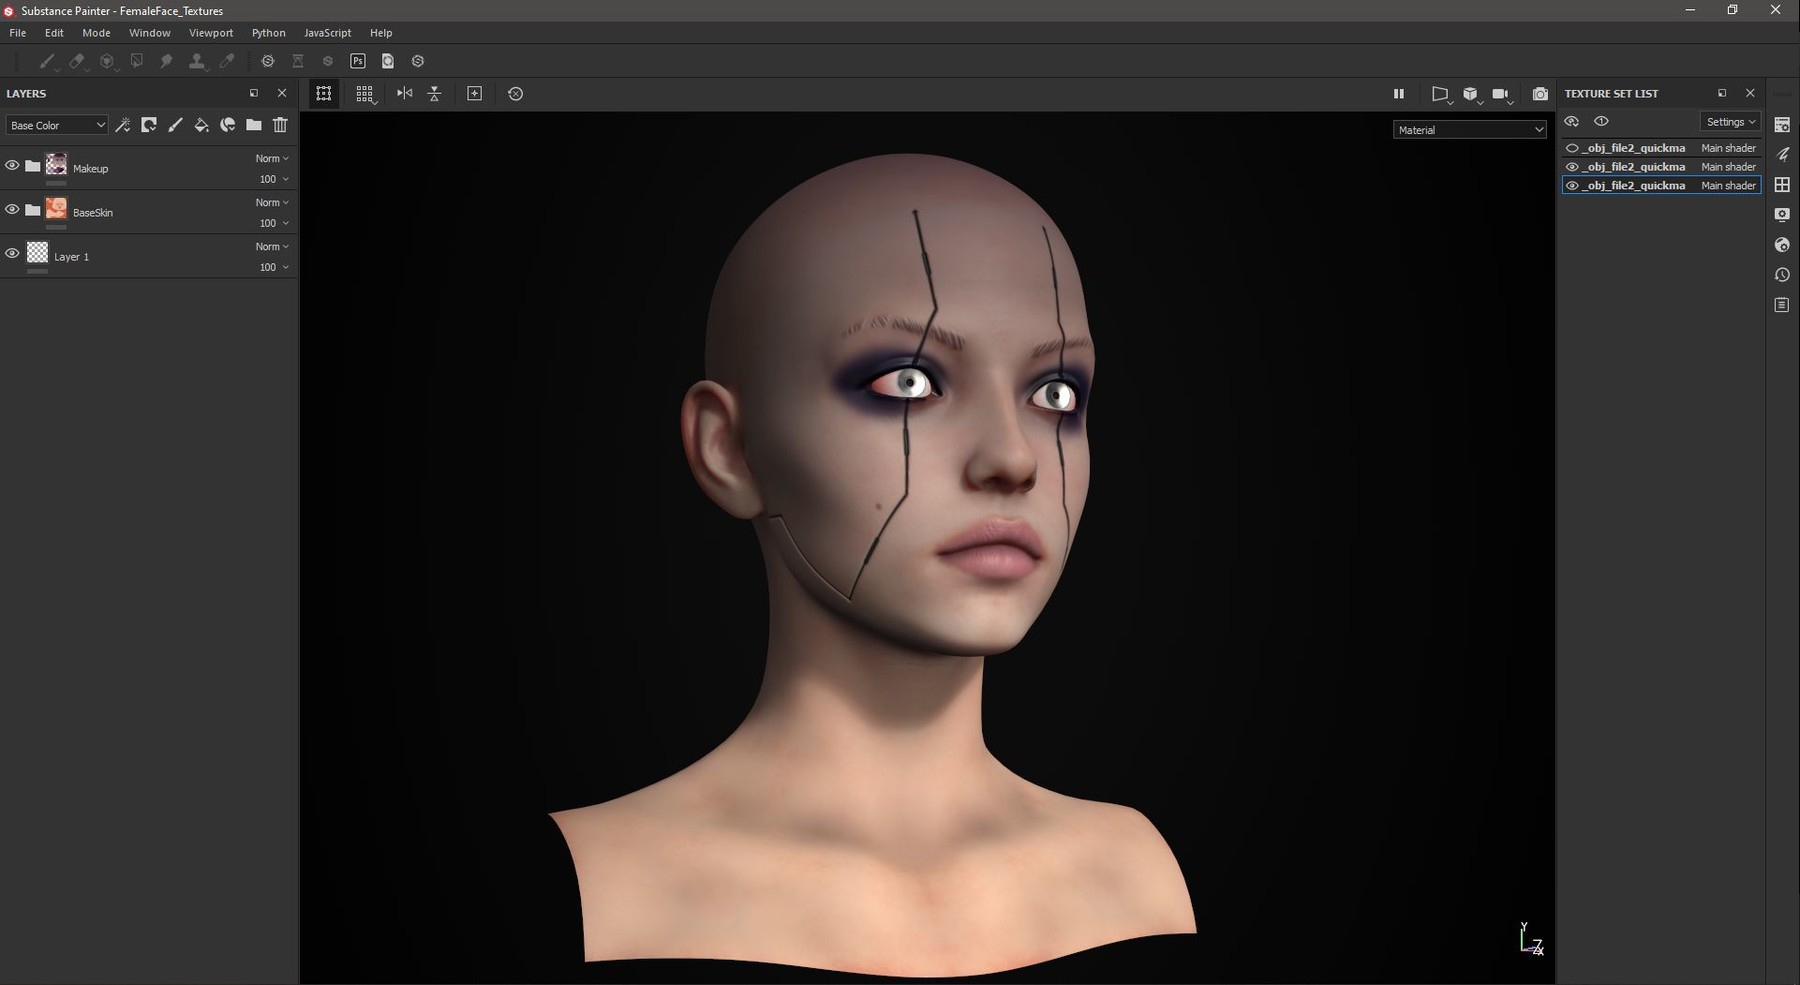Click the Add effect magic wand in Layers panel
This screenshot has width=1800, height=985.
(123, 125)
